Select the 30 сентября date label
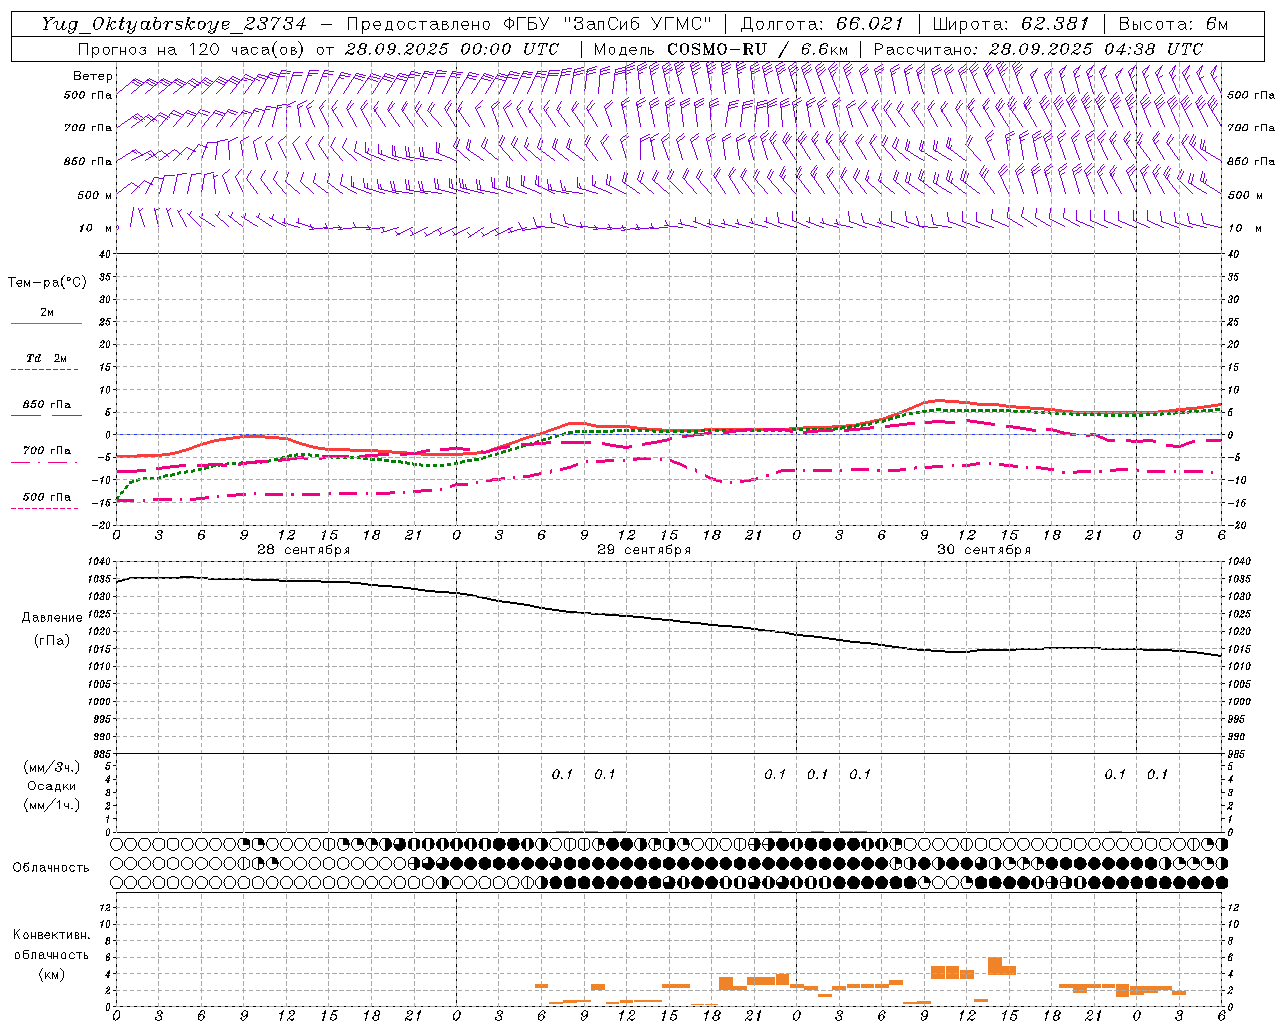The image size is (1280, 1024). (983, 550)
